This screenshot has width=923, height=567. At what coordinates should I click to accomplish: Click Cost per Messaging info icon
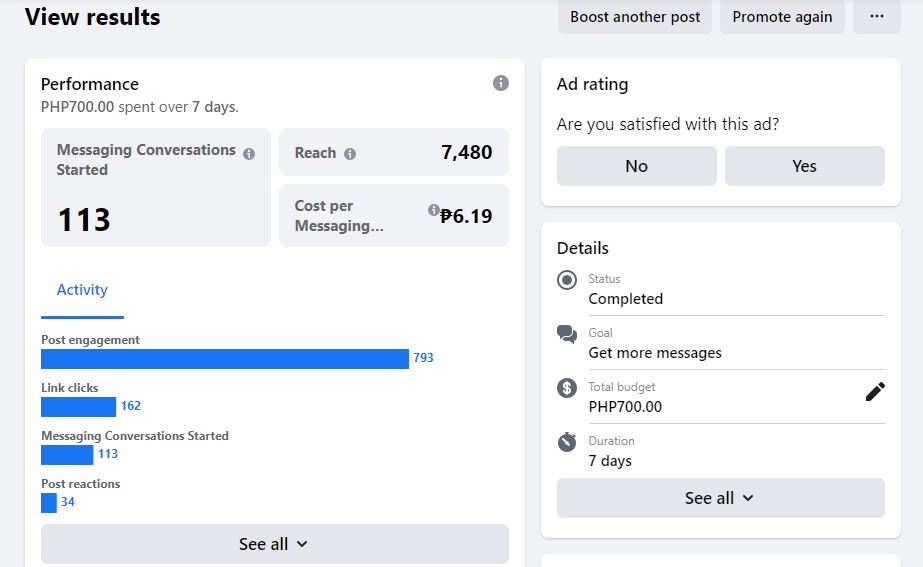(434, 210)
